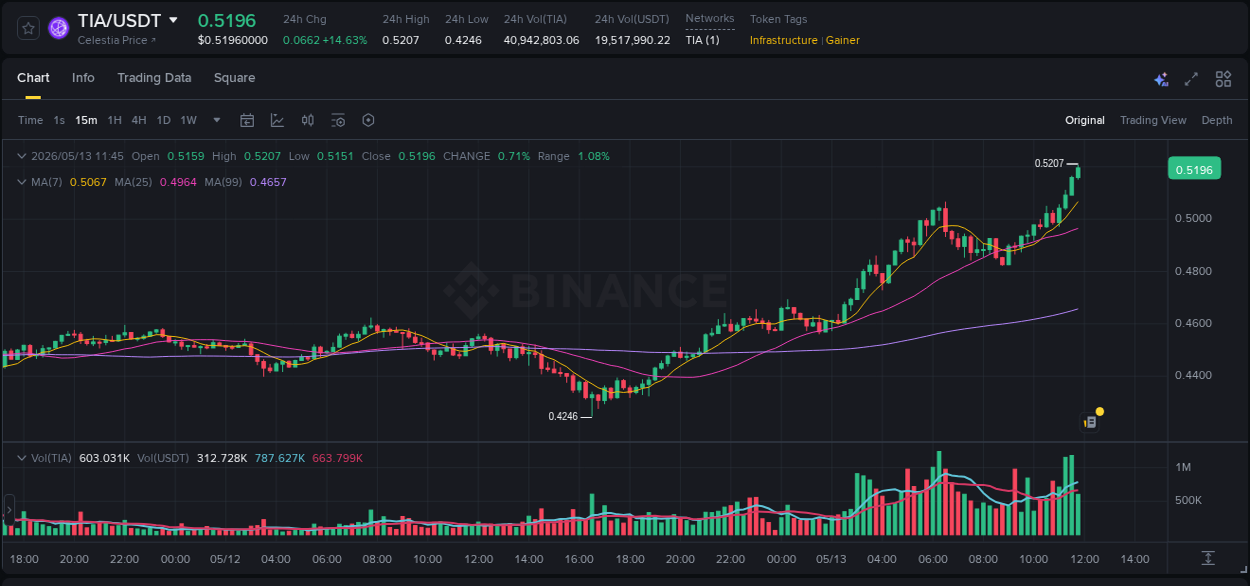Change the candlestick chart style
The width and height of the screenshot is (1250, 586).
pyautogui.click(x=308, y=120)
